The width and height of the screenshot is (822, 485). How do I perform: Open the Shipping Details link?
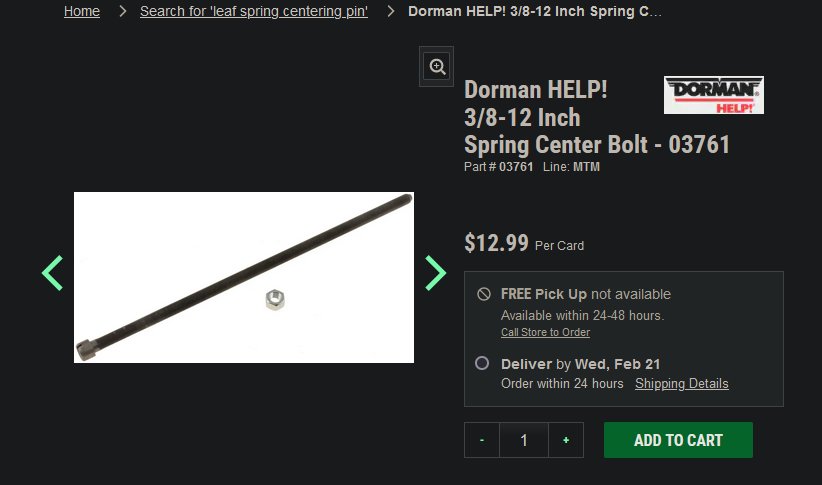682,384
